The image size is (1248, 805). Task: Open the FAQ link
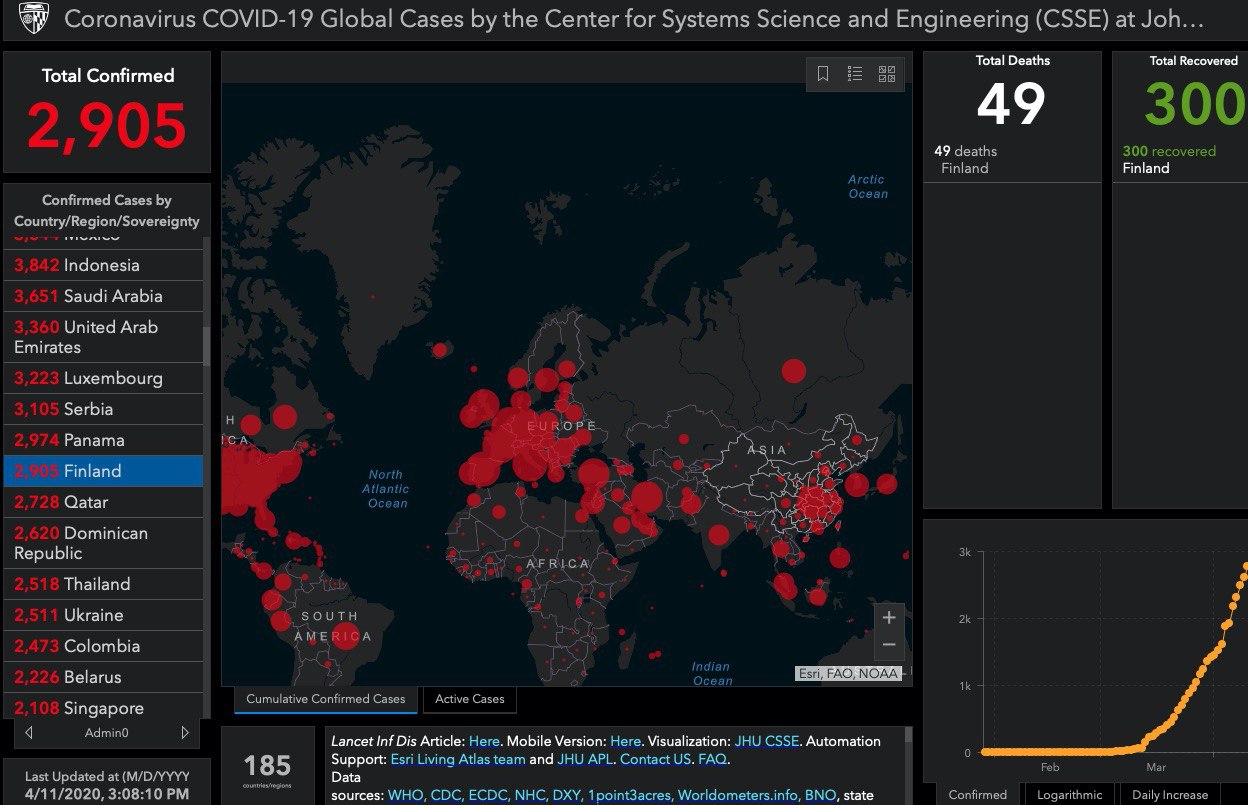(x=712, y=759)
